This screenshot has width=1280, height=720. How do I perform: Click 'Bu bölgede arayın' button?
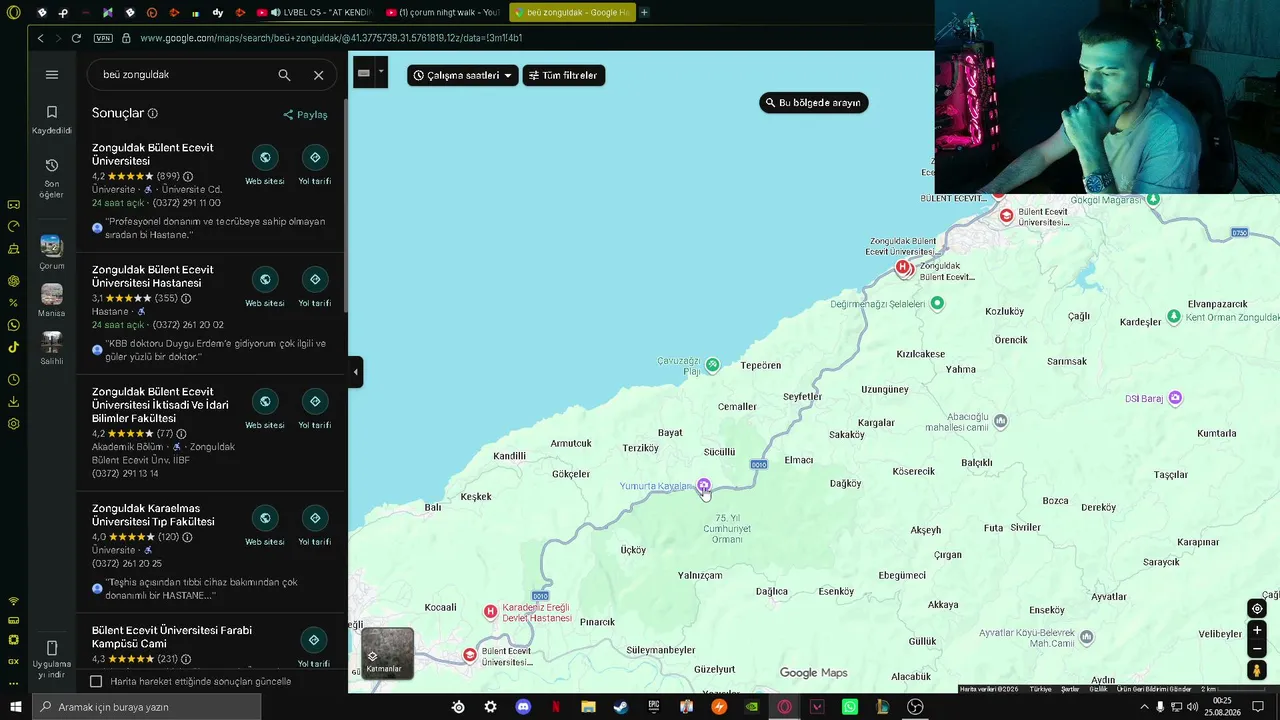pos(814,103)
